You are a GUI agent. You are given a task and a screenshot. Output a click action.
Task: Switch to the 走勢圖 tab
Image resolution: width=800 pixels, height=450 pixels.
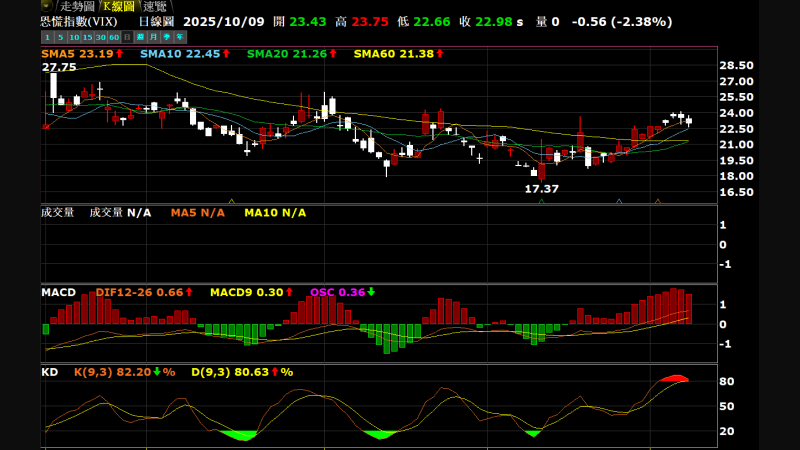pyautogui.click(x=76, y=6)
